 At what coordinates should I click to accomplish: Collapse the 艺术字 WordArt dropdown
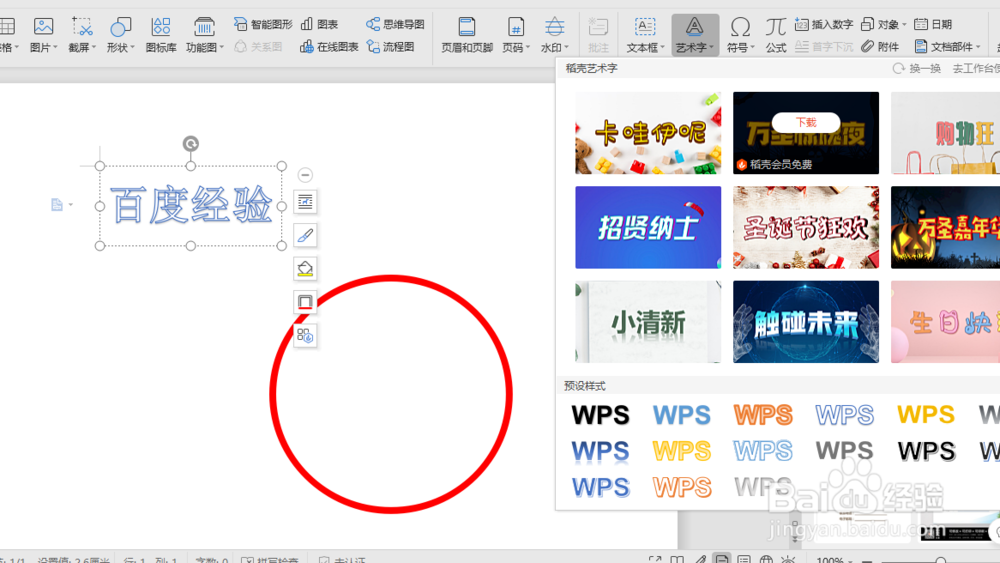pyautogui.click(x=711, y=47)
